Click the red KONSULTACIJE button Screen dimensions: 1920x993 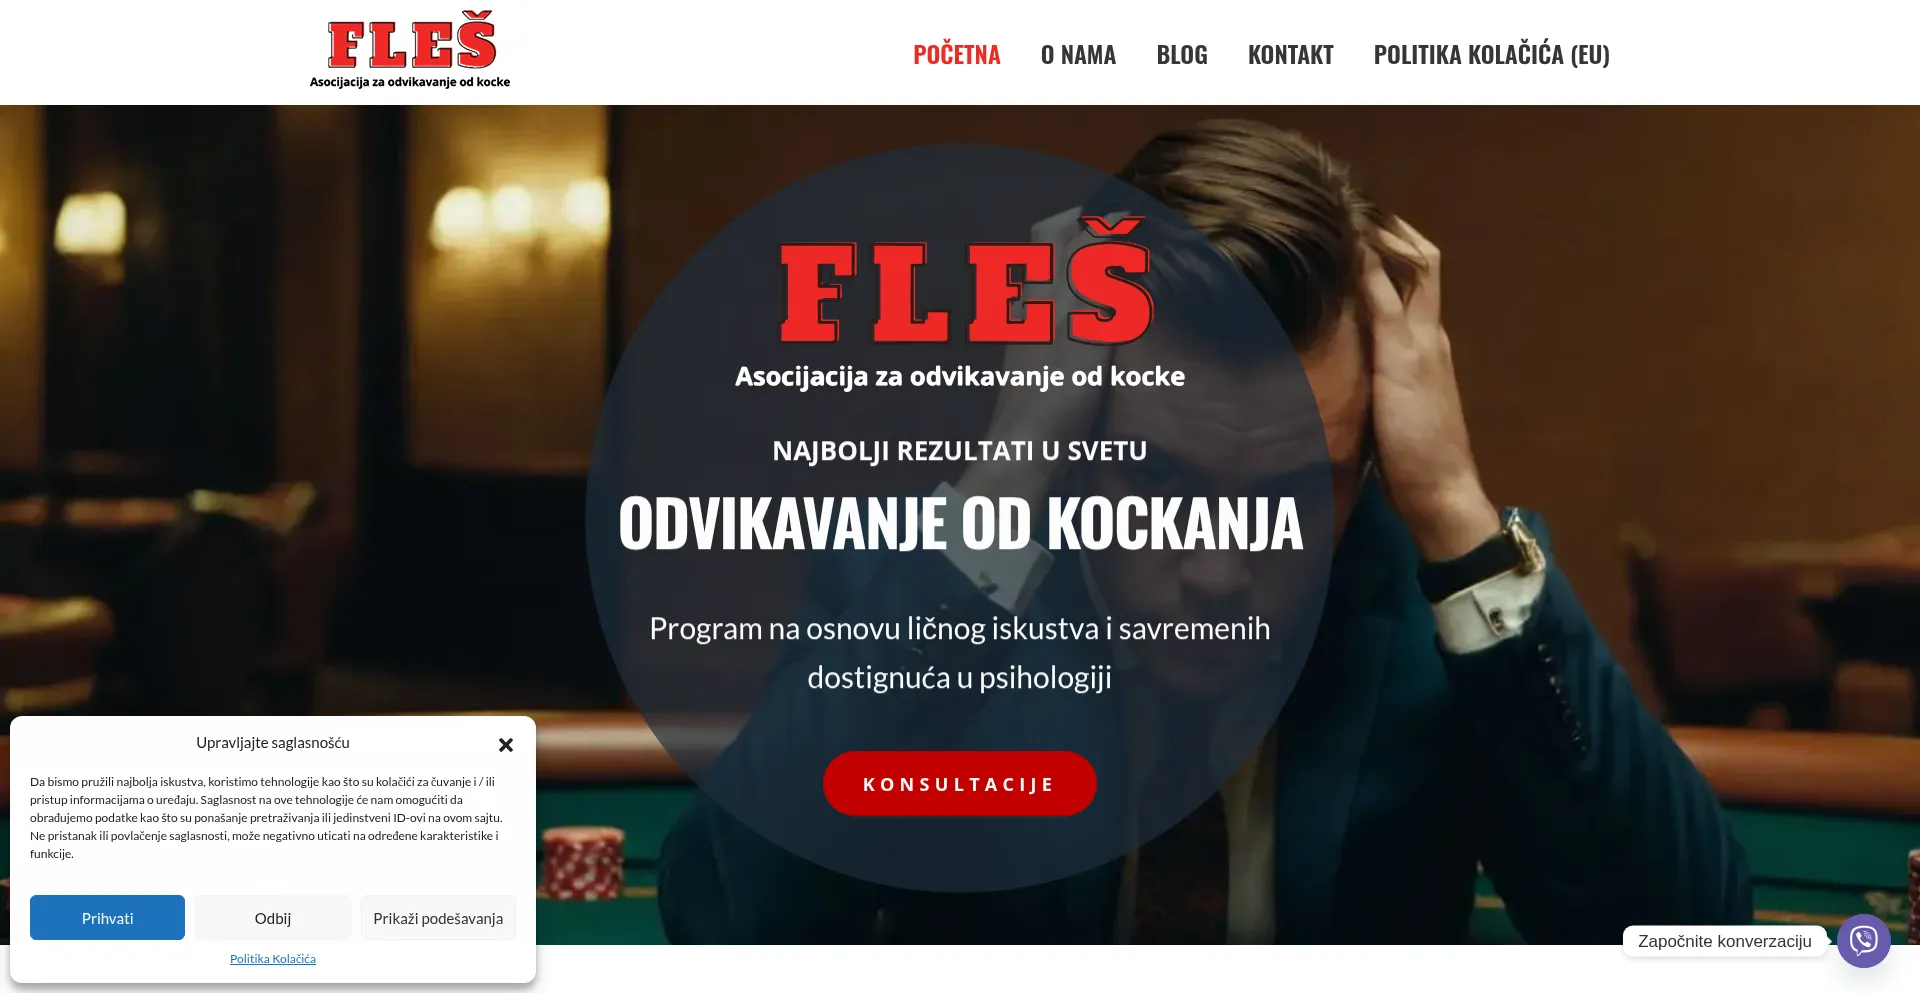959,783
